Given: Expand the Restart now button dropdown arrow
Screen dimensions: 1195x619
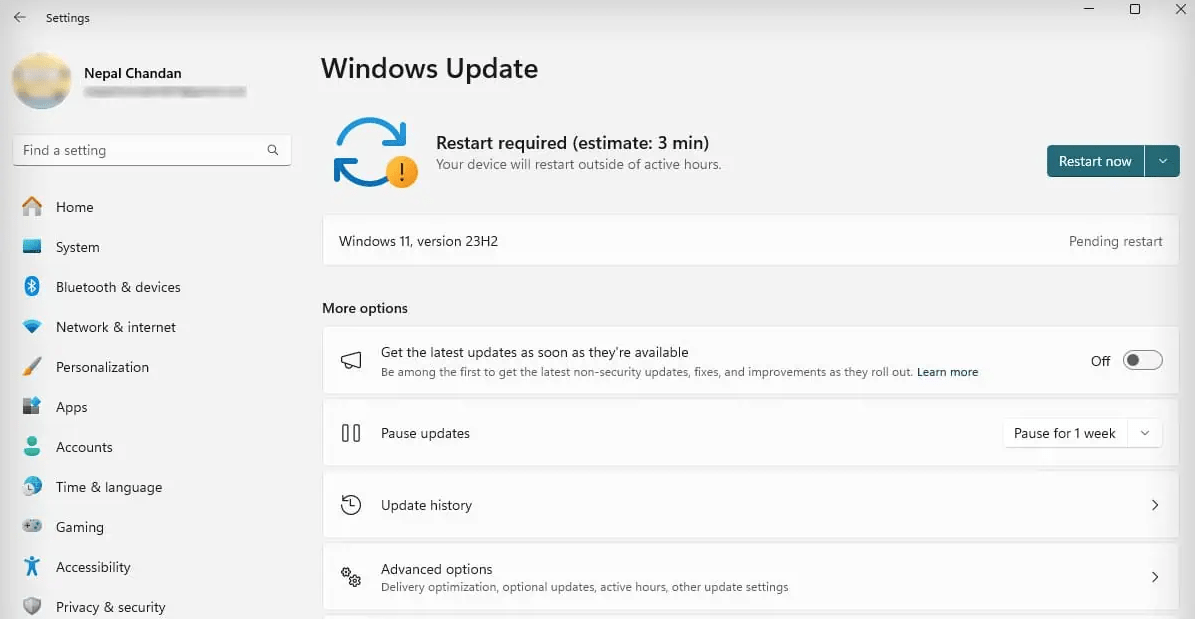Looking at the screenshot, I should [x=1163, y=161].
